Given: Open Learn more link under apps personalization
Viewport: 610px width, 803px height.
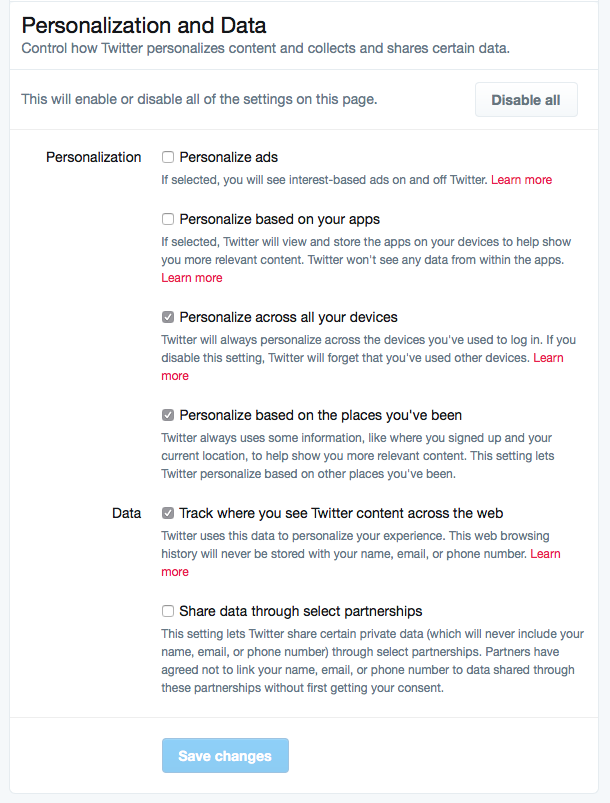Looking at the screenshot, I should click(x=192, y=278).
